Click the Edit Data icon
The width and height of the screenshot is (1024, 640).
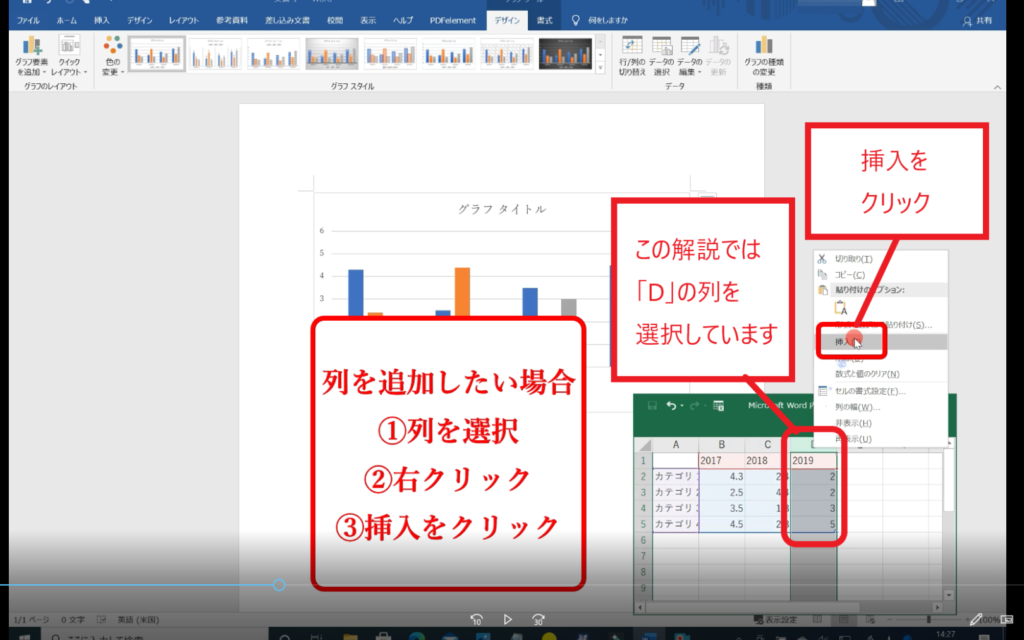pyautogui.click(x=691, y=55)
